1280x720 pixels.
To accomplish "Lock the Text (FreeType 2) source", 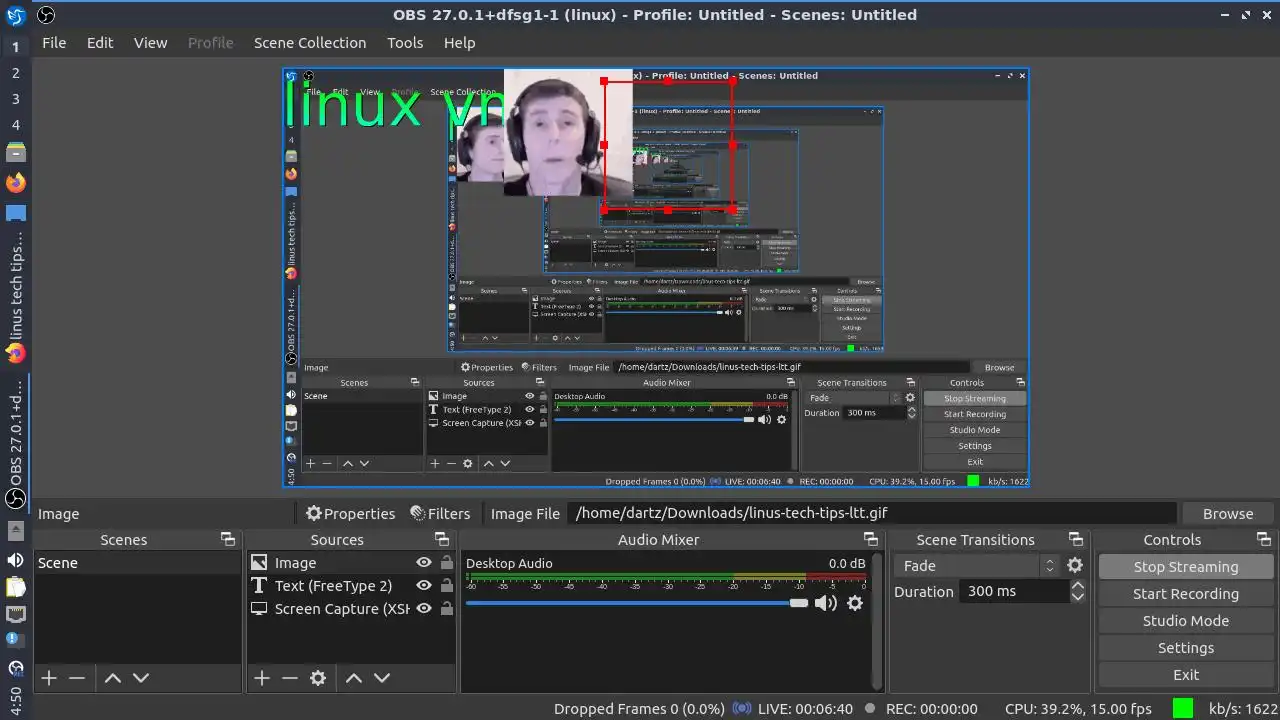I will [x=447, y=586].
